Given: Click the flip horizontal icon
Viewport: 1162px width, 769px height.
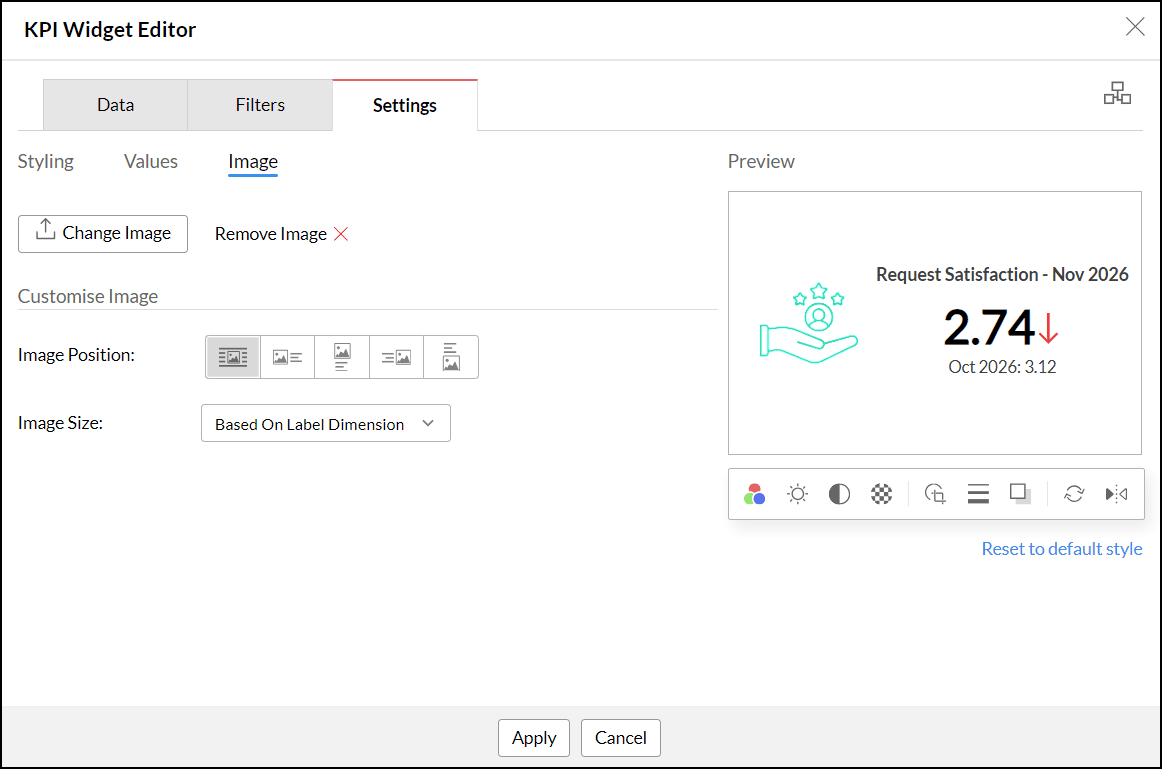Looking at the screenshot, I should [1116, 494].
